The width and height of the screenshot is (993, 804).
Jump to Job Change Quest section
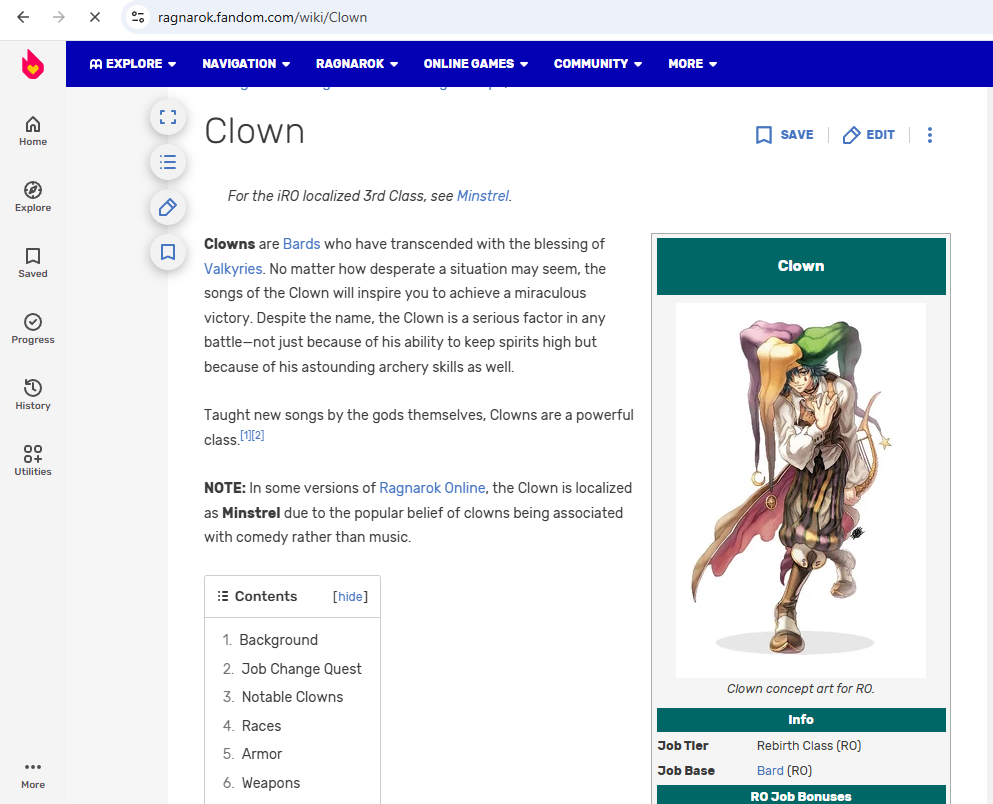point(301,669)
